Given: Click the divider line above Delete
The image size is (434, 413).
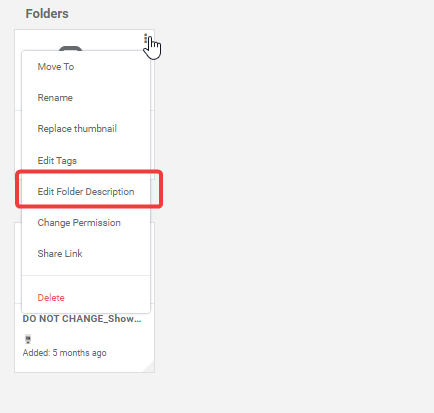Looking at the screenshot, I should pyautogui.click(x=86, y=276).
